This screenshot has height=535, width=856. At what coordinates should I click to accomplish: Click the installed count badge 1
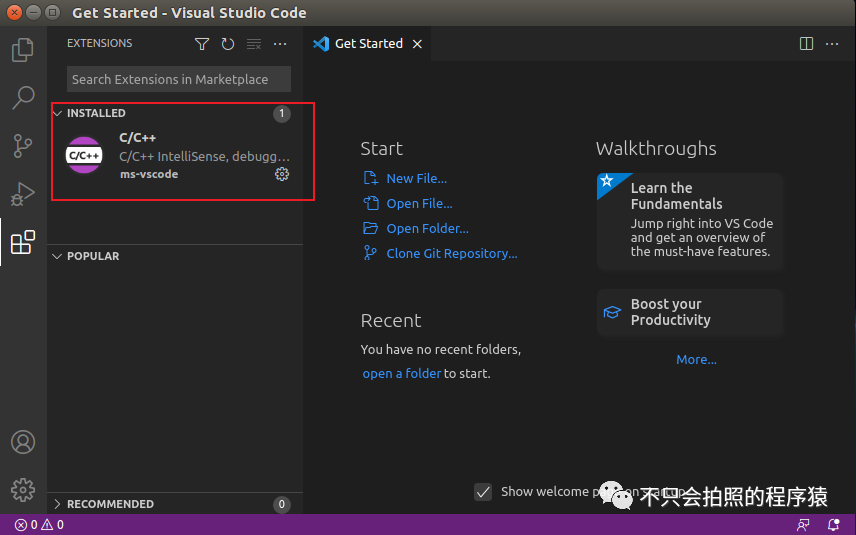coord(282,114)
